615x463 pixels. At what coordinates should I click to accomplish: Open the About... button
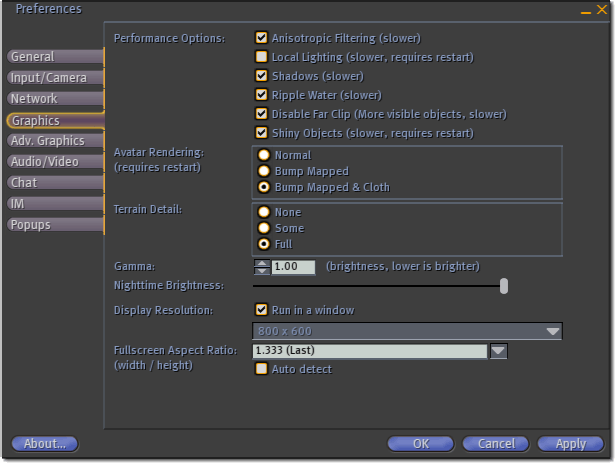tap(45, 444)
